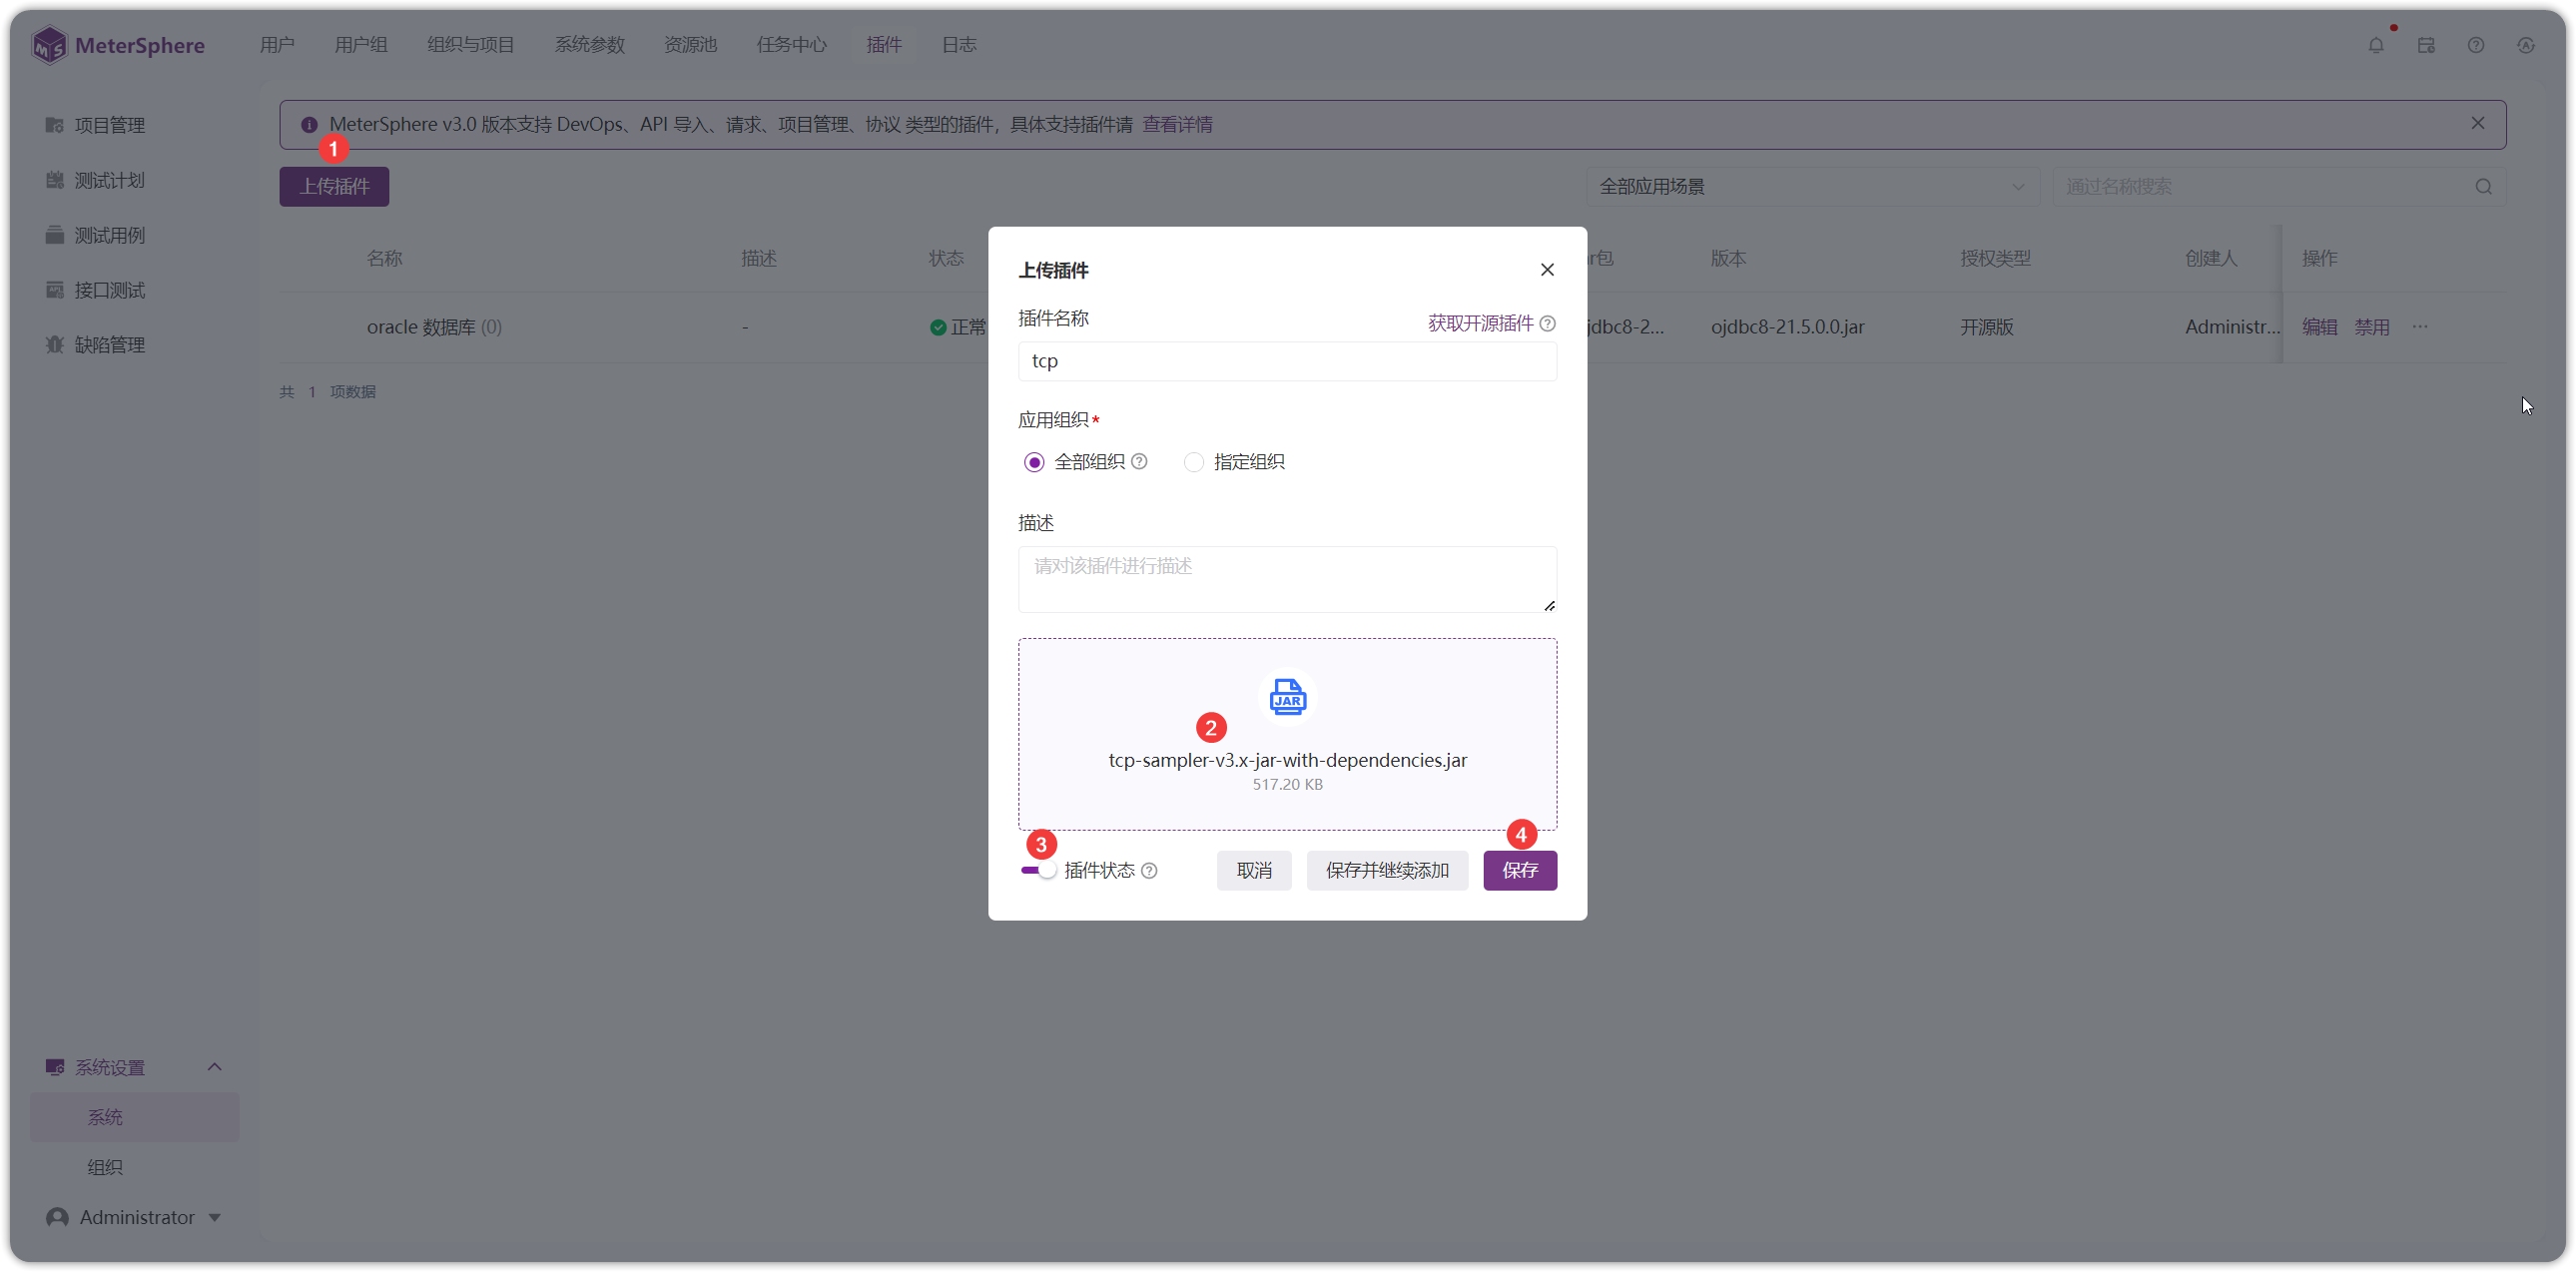Switch to the 资源池 tab
The image size is (2576, 1272).
point(690,45)
